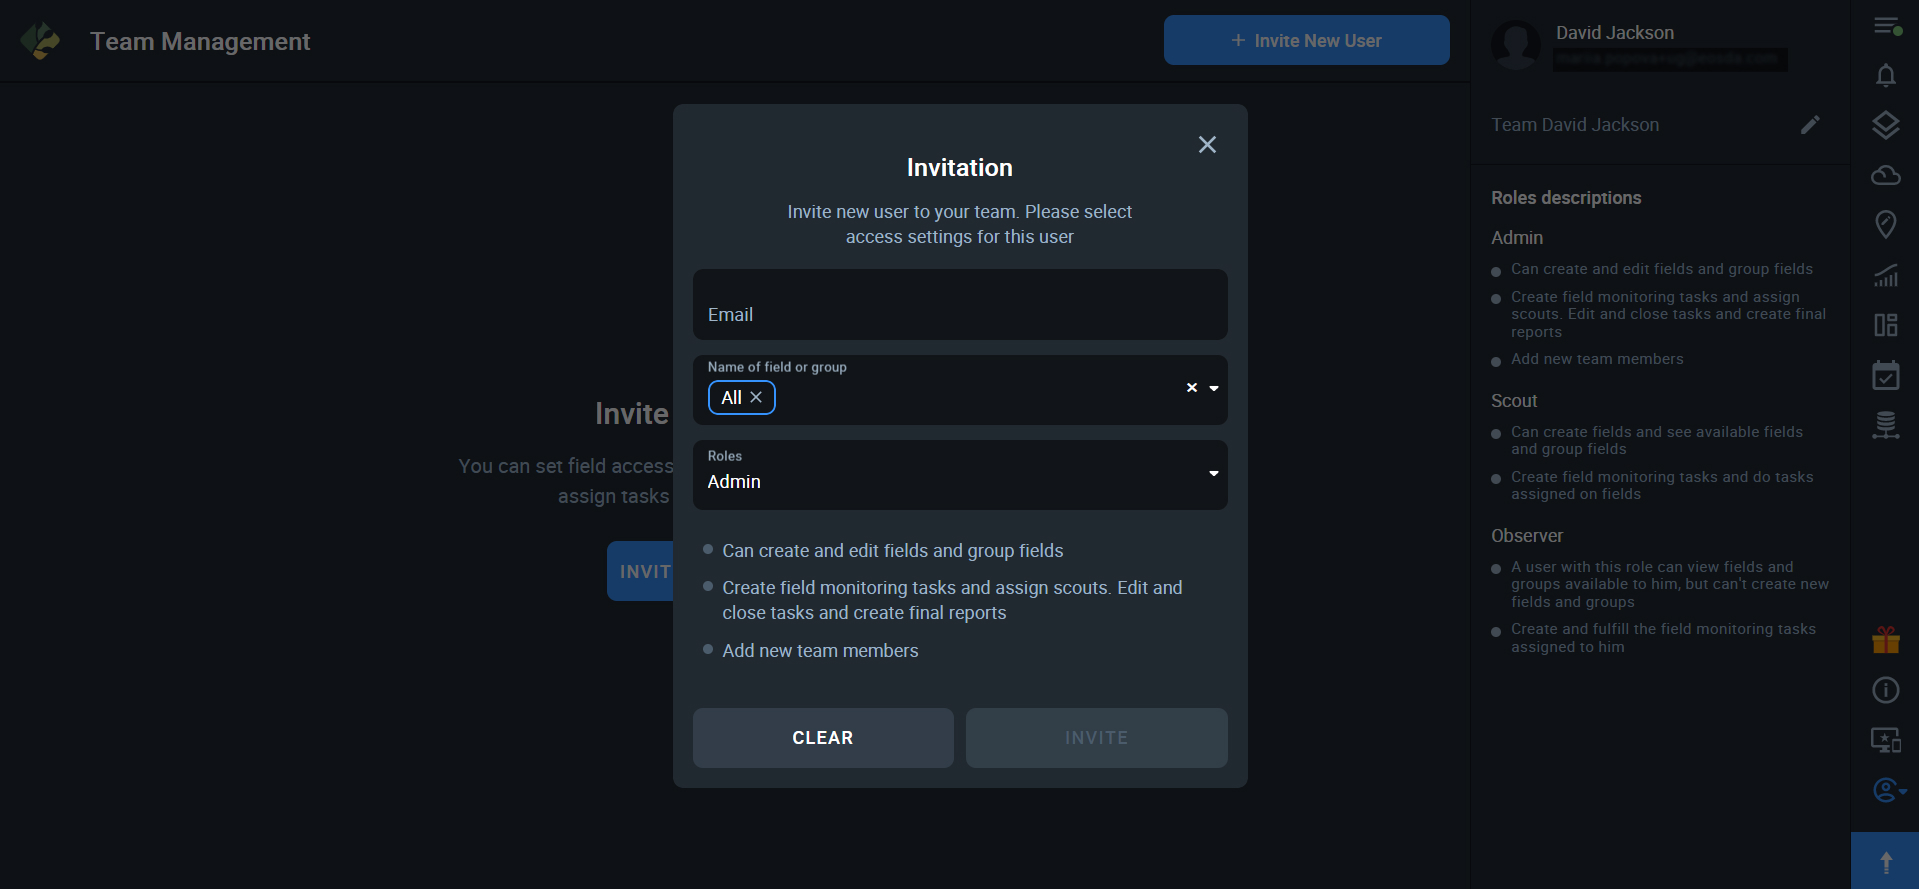The image size is (1919, 889).
Task: Open the database storage icon
Action: [1885, 425]
